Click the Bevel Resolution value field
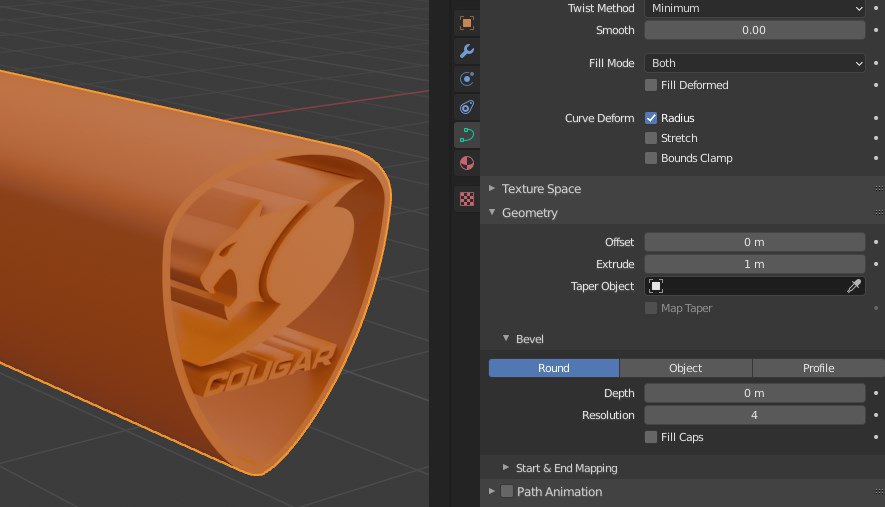This screenshot has width=885, height=507. (755, 415)
